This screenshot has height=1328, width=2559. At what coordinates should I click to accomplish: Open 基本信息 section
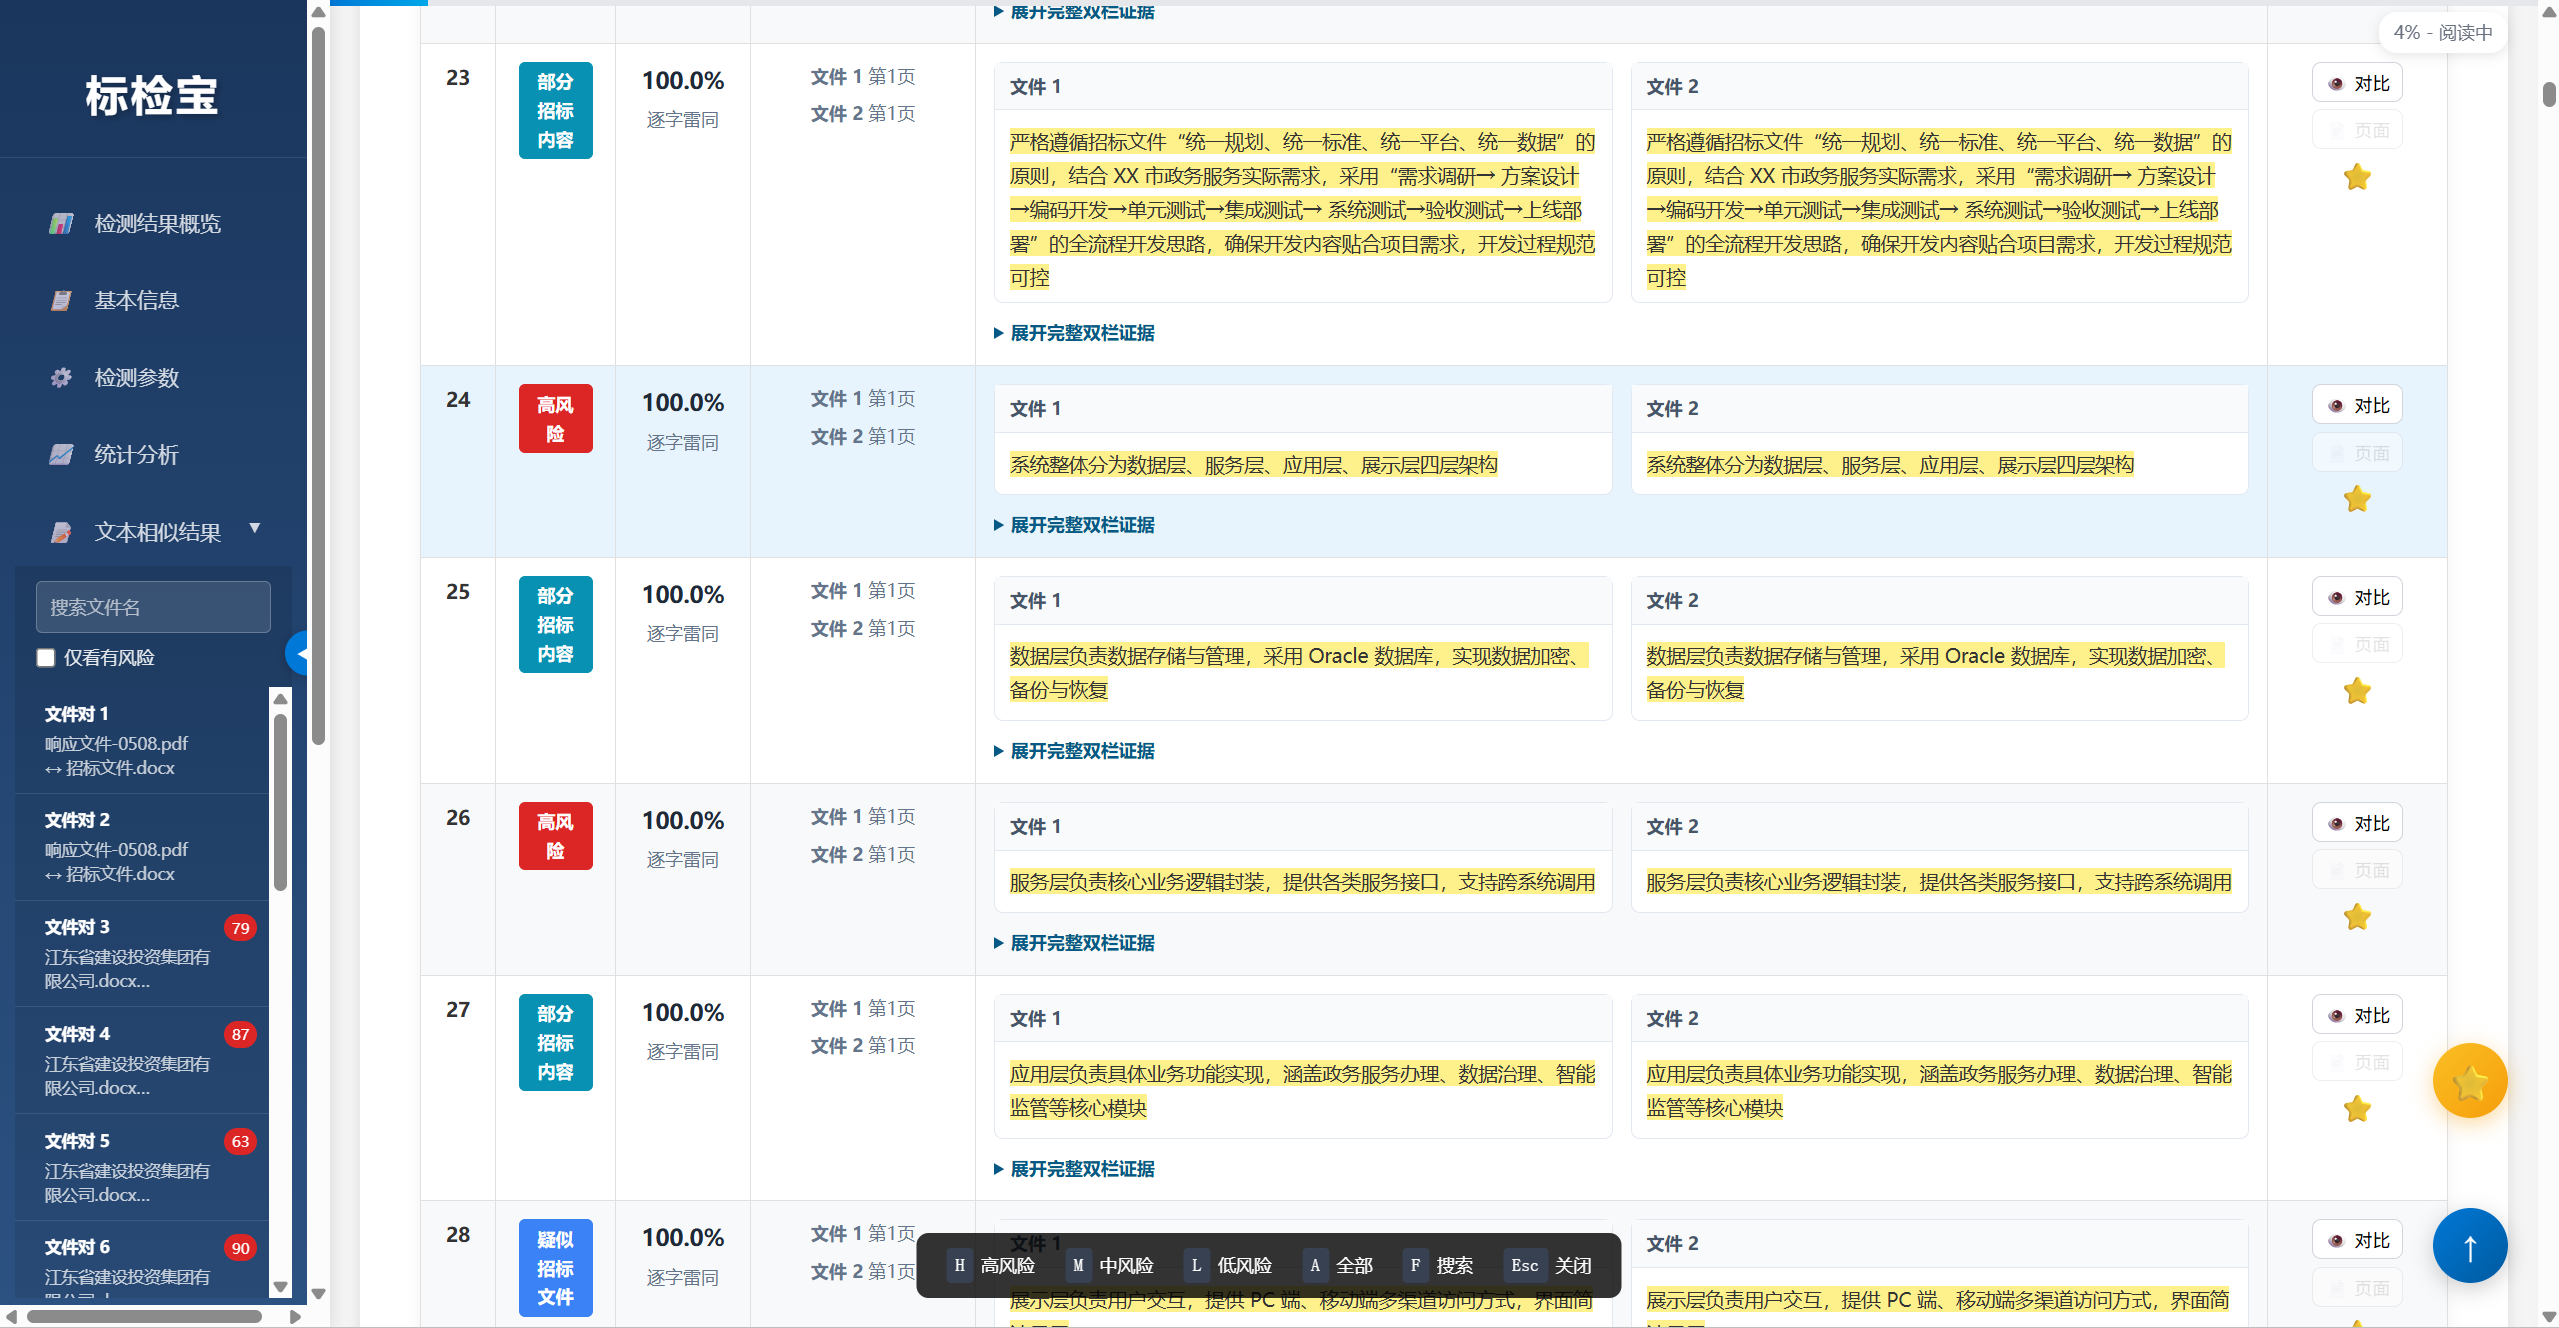point(136,300)
